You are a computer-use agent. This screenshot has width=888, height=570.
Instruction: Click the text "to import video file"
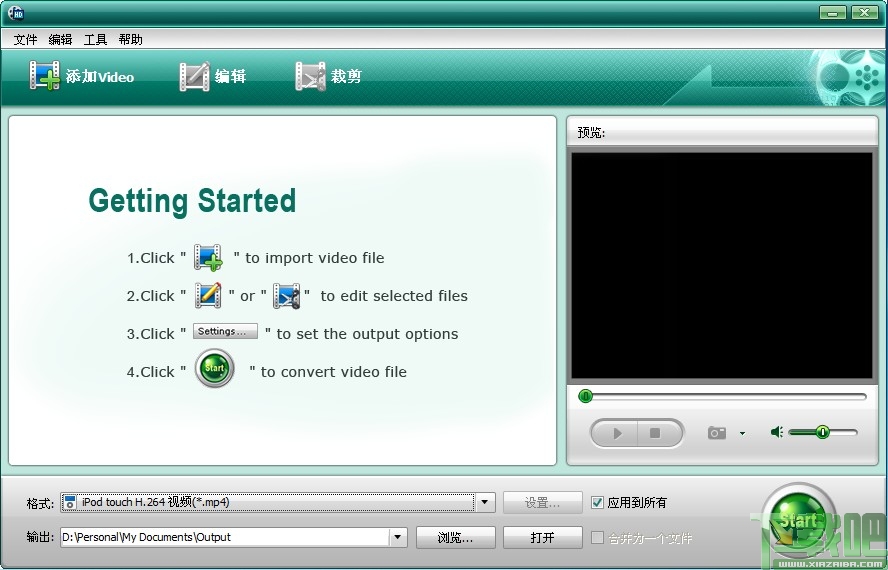(314, 258)
